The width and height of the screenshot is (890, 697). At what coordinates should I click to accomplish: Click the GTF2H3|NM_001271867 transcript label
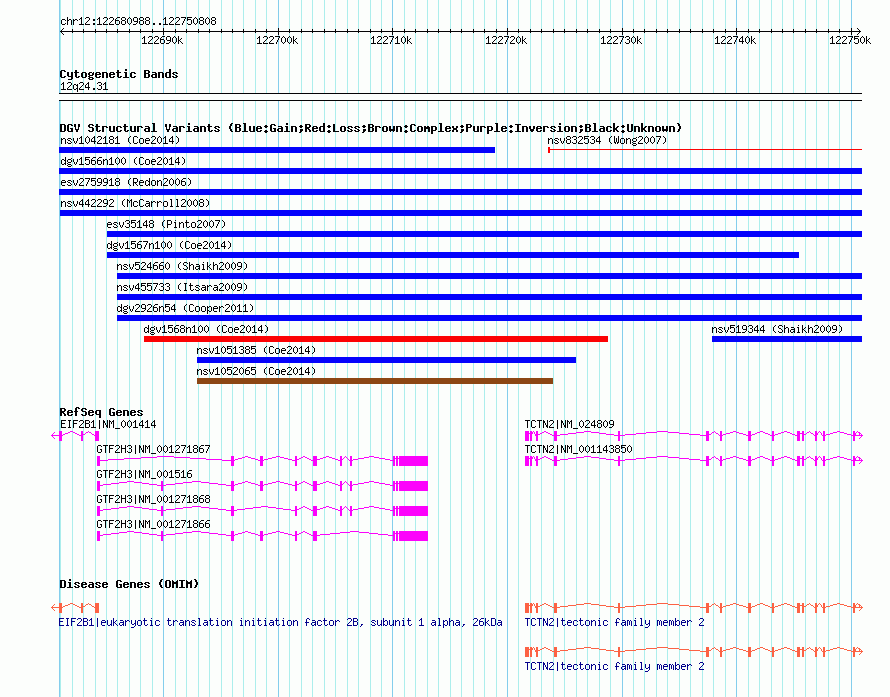pos(153,449)
